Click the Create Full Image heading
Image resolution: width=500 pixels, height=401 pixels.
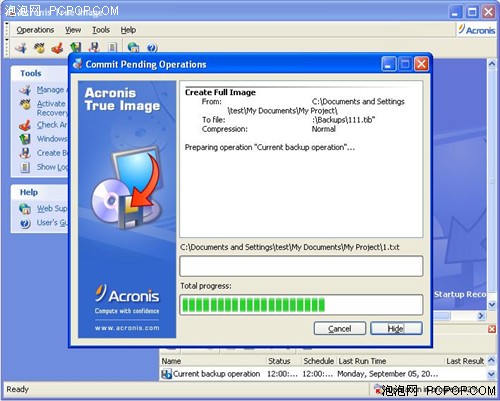220,92
